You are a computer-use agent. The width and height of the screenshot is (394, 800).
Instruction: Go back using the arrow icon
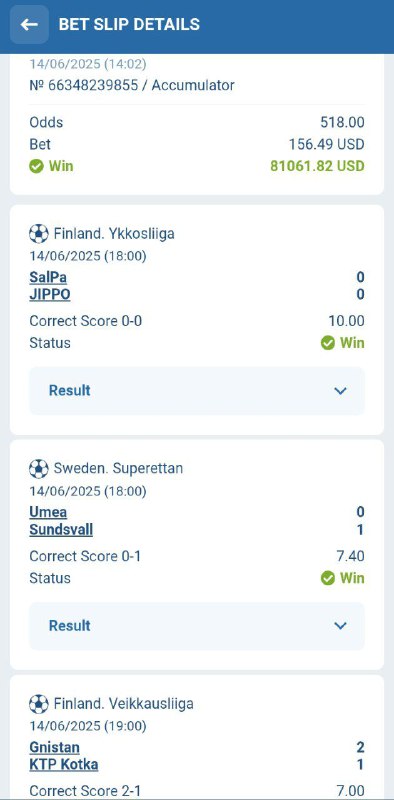(x=30, y=24)
